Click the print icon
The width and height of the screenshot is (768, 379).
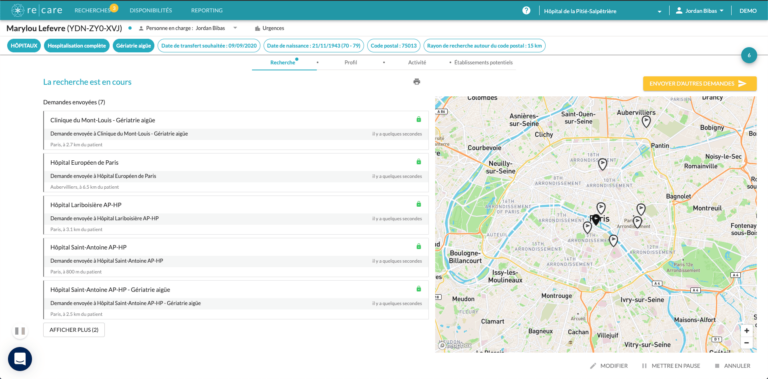[416, 82]
